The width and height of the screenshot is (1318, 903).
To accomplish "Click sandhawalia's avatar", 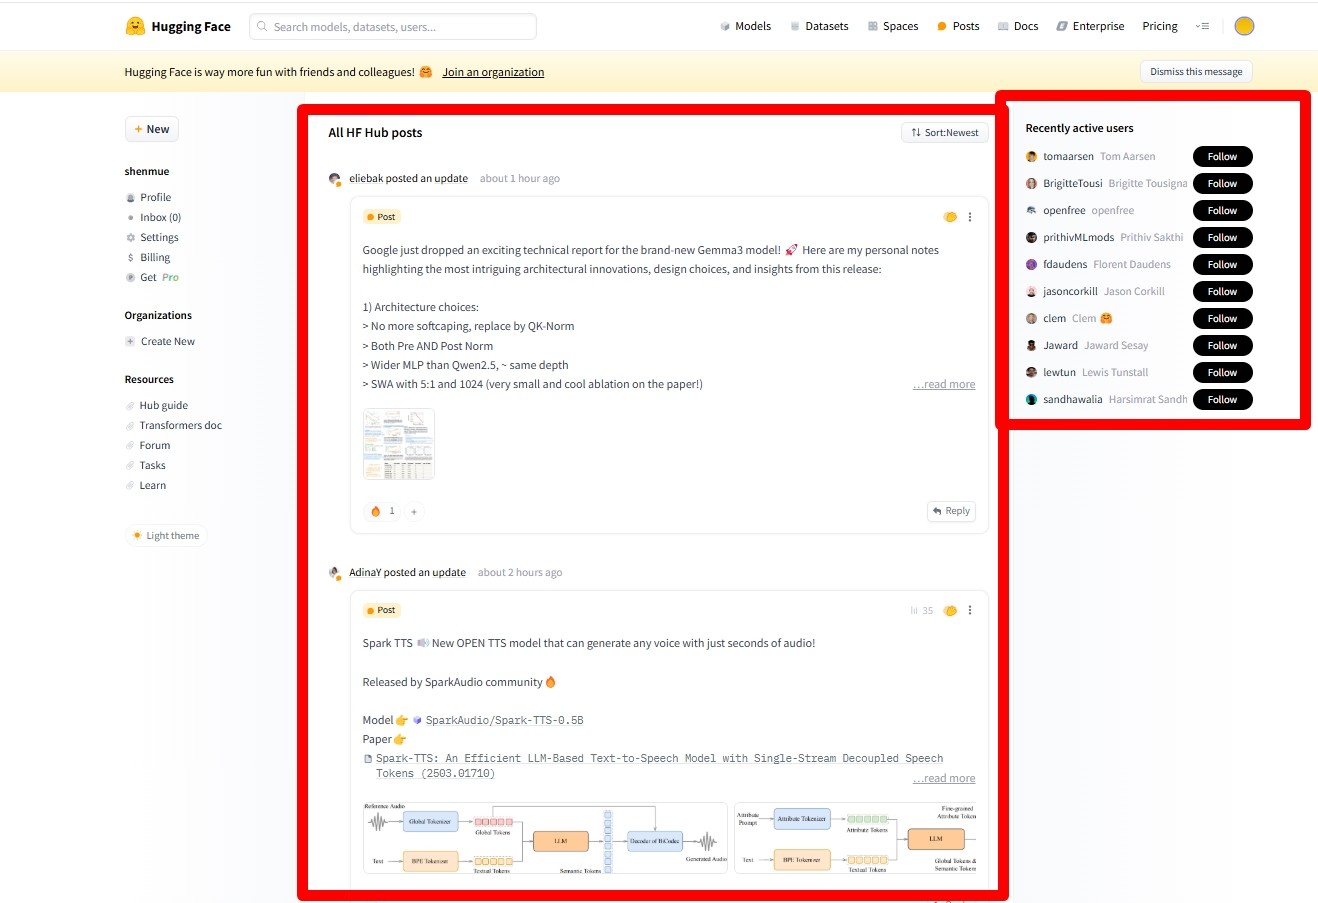I will 1031,400.
